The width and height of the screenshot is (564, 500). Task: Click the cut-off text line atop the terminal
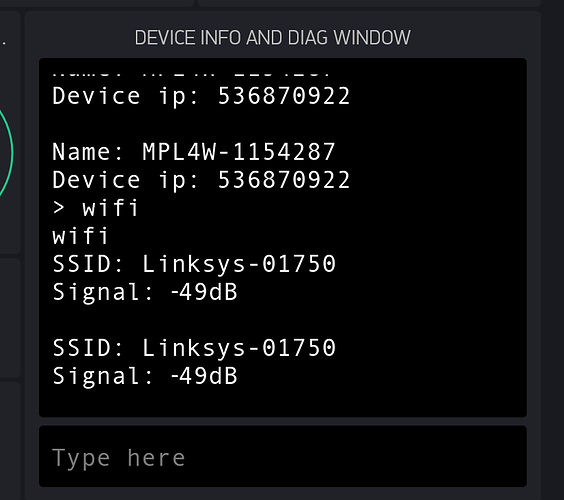coord(191,73)
